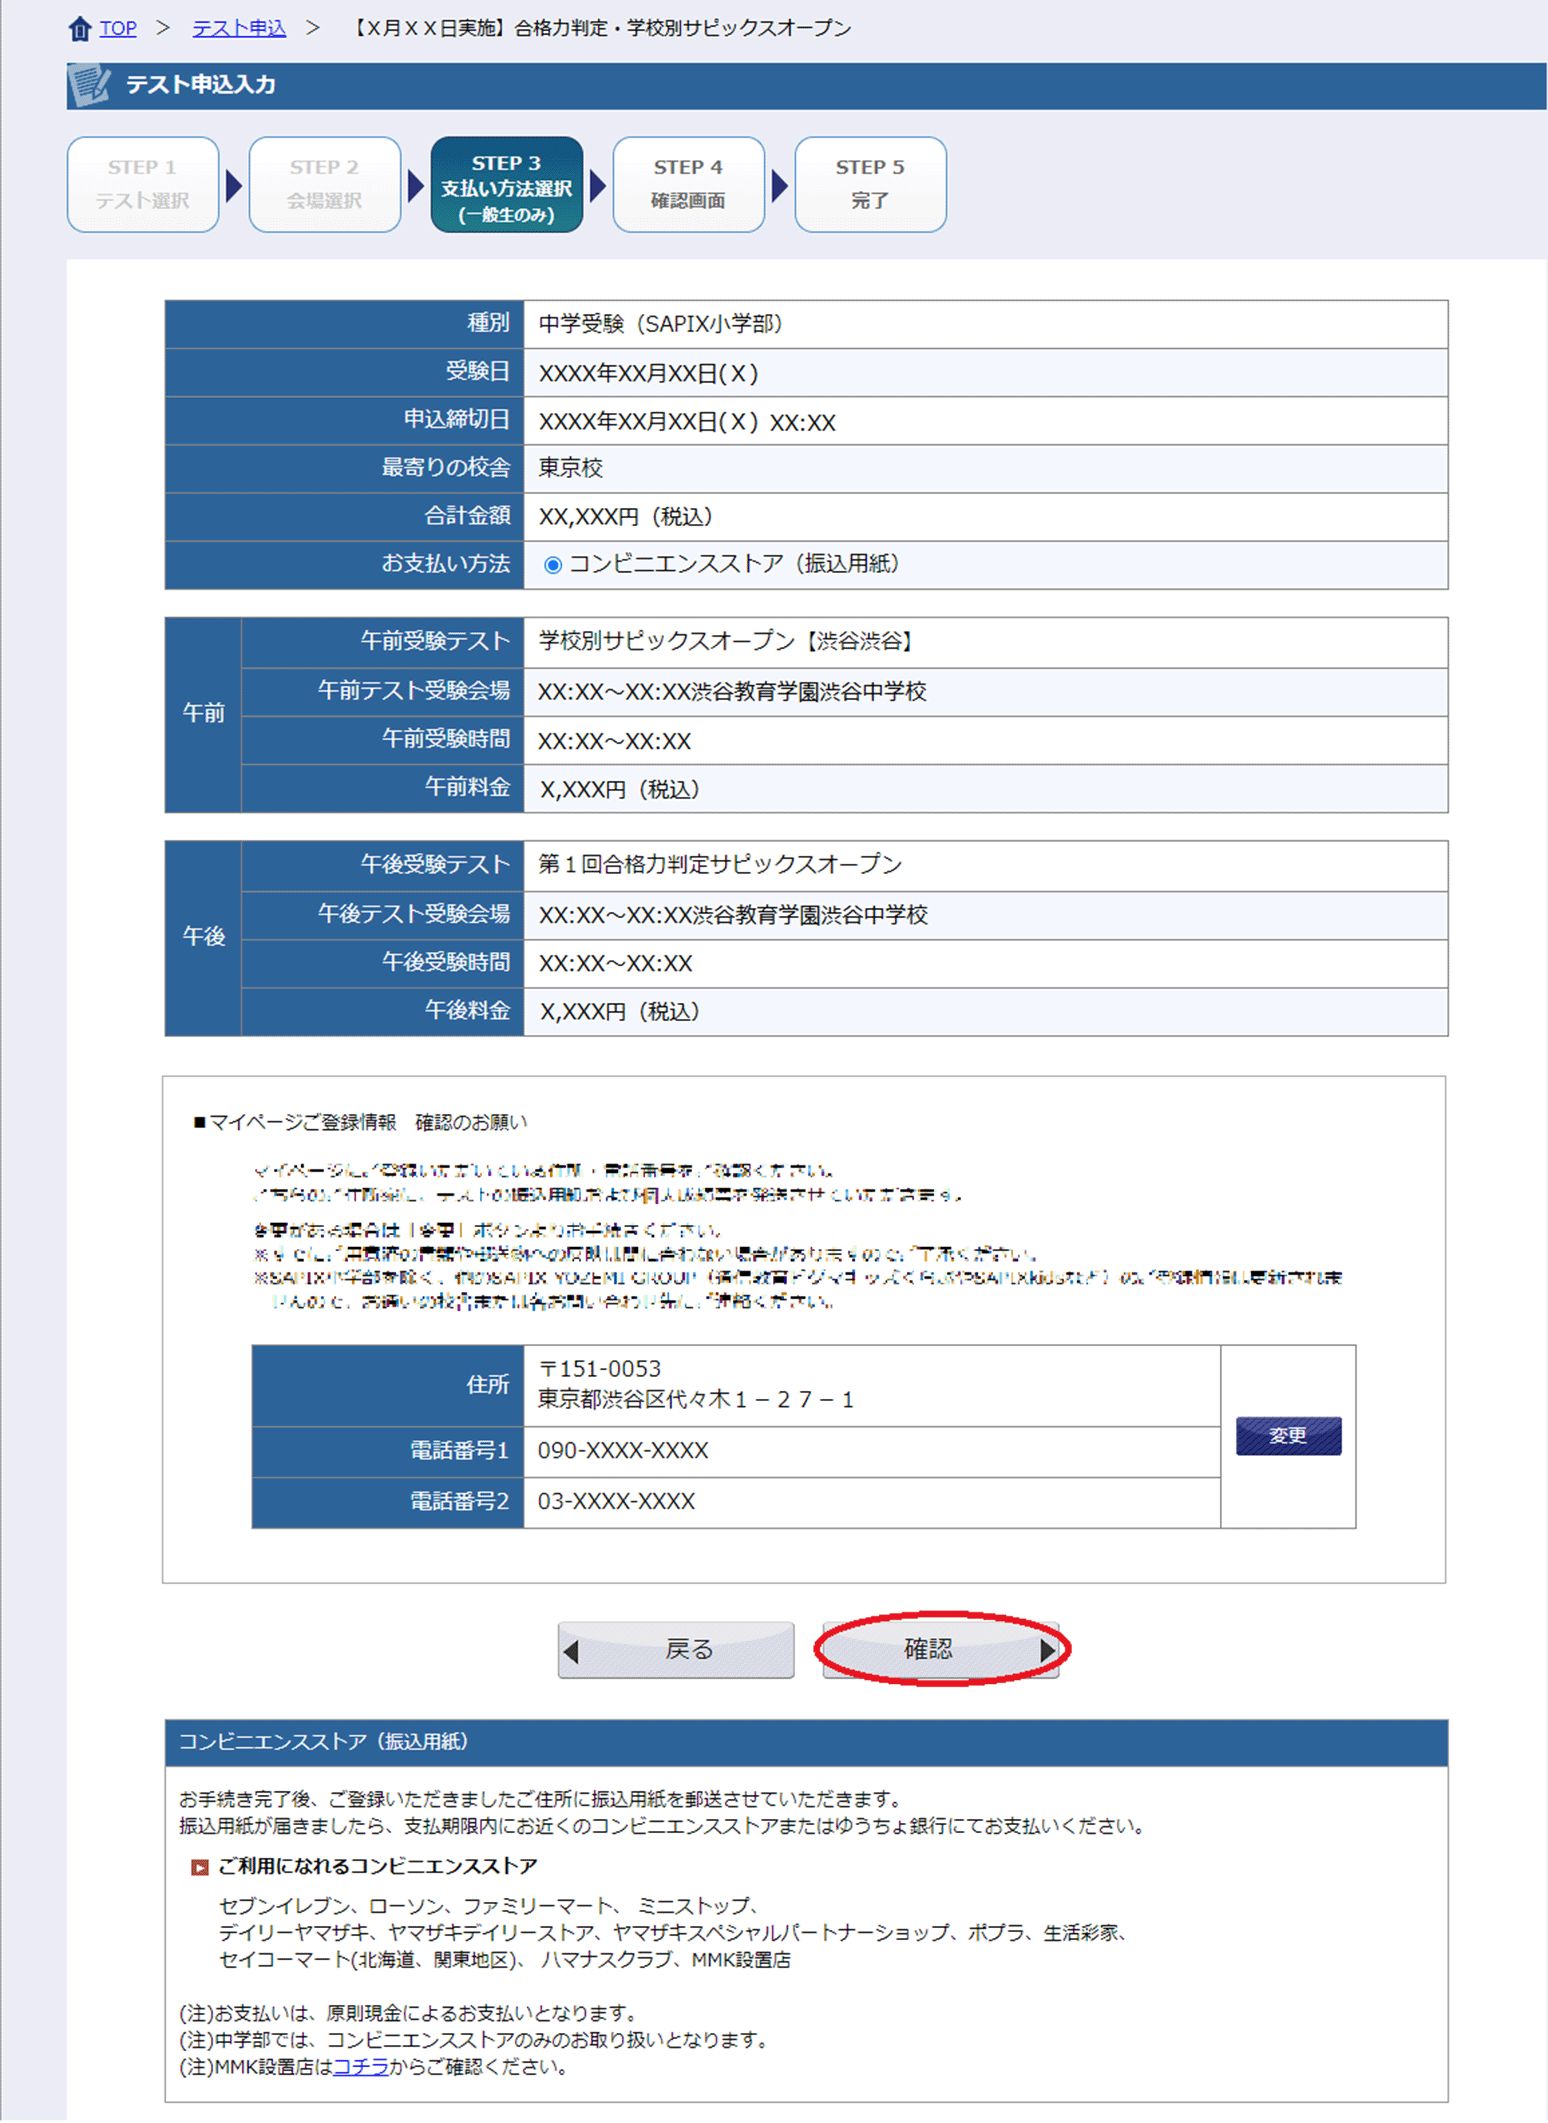Viewport: 1548px width, 2123px height.
Task: Follow the TOP breadcrumb link
Action: 118,29
